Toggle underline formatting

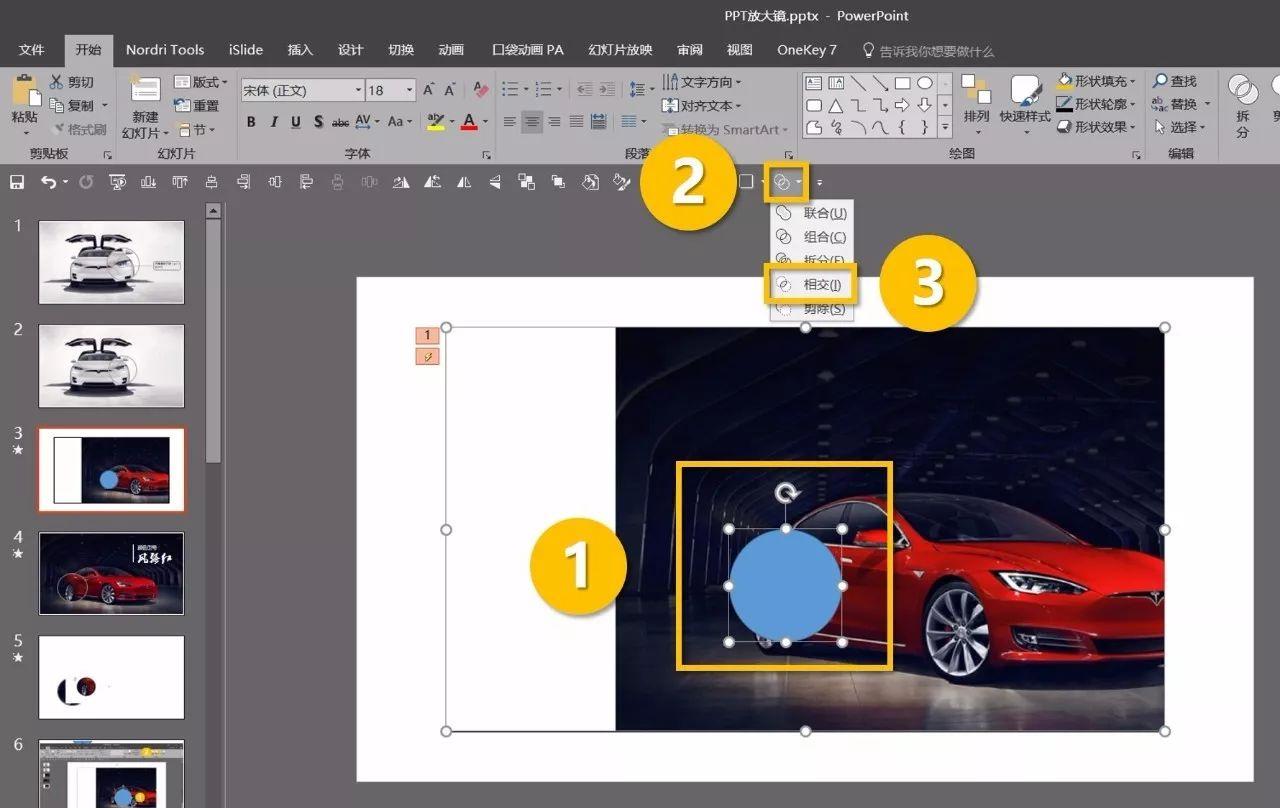tap(296, 122)
